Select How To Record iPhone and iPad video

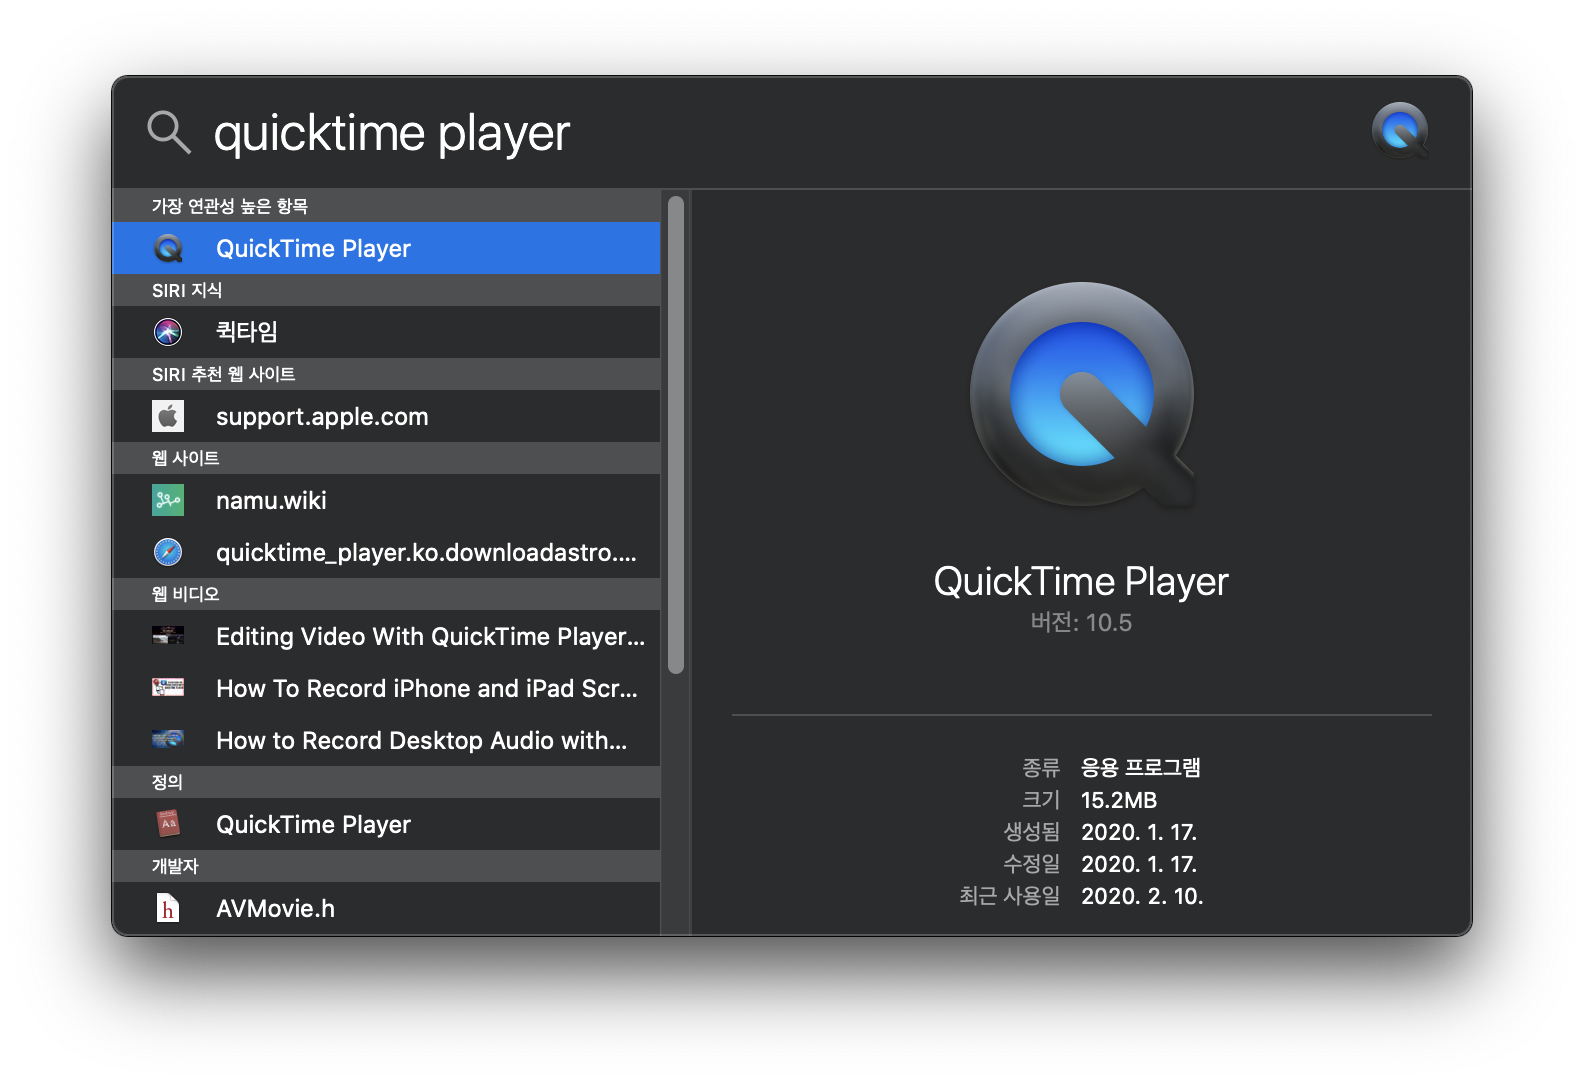pyautogui.click(x=386, y=688)
